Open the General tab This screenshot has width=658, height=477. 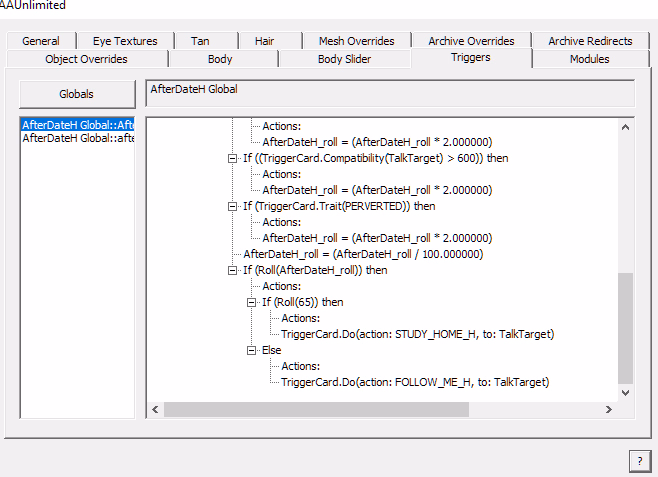click(41, 41)
